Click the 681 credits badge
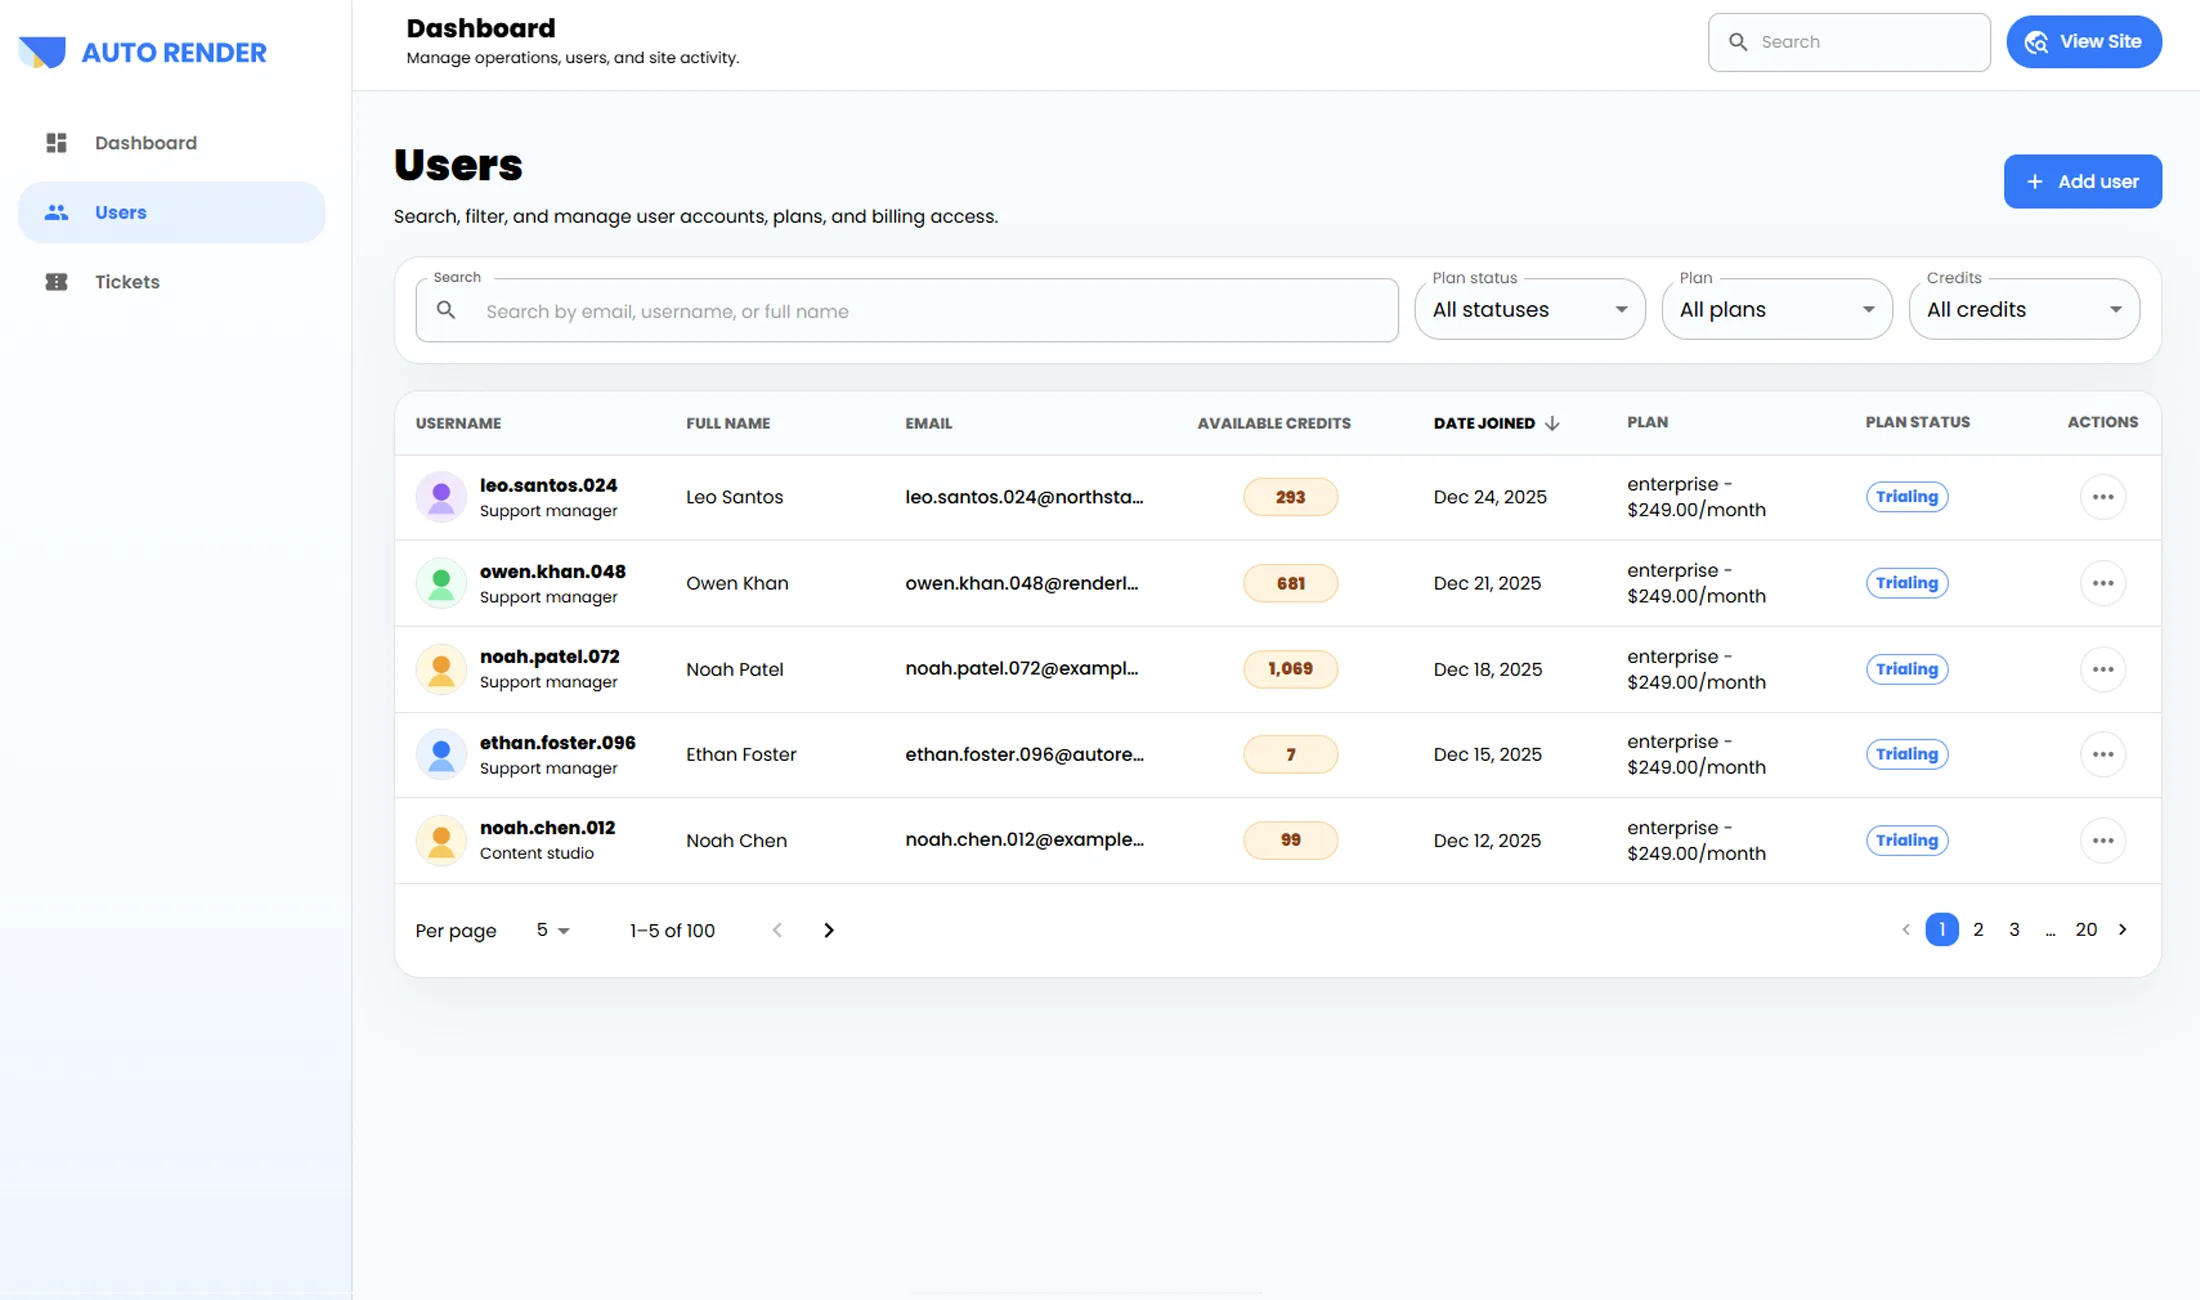Screen dimensions: 2200x1300 click(x=1290, y=583)
